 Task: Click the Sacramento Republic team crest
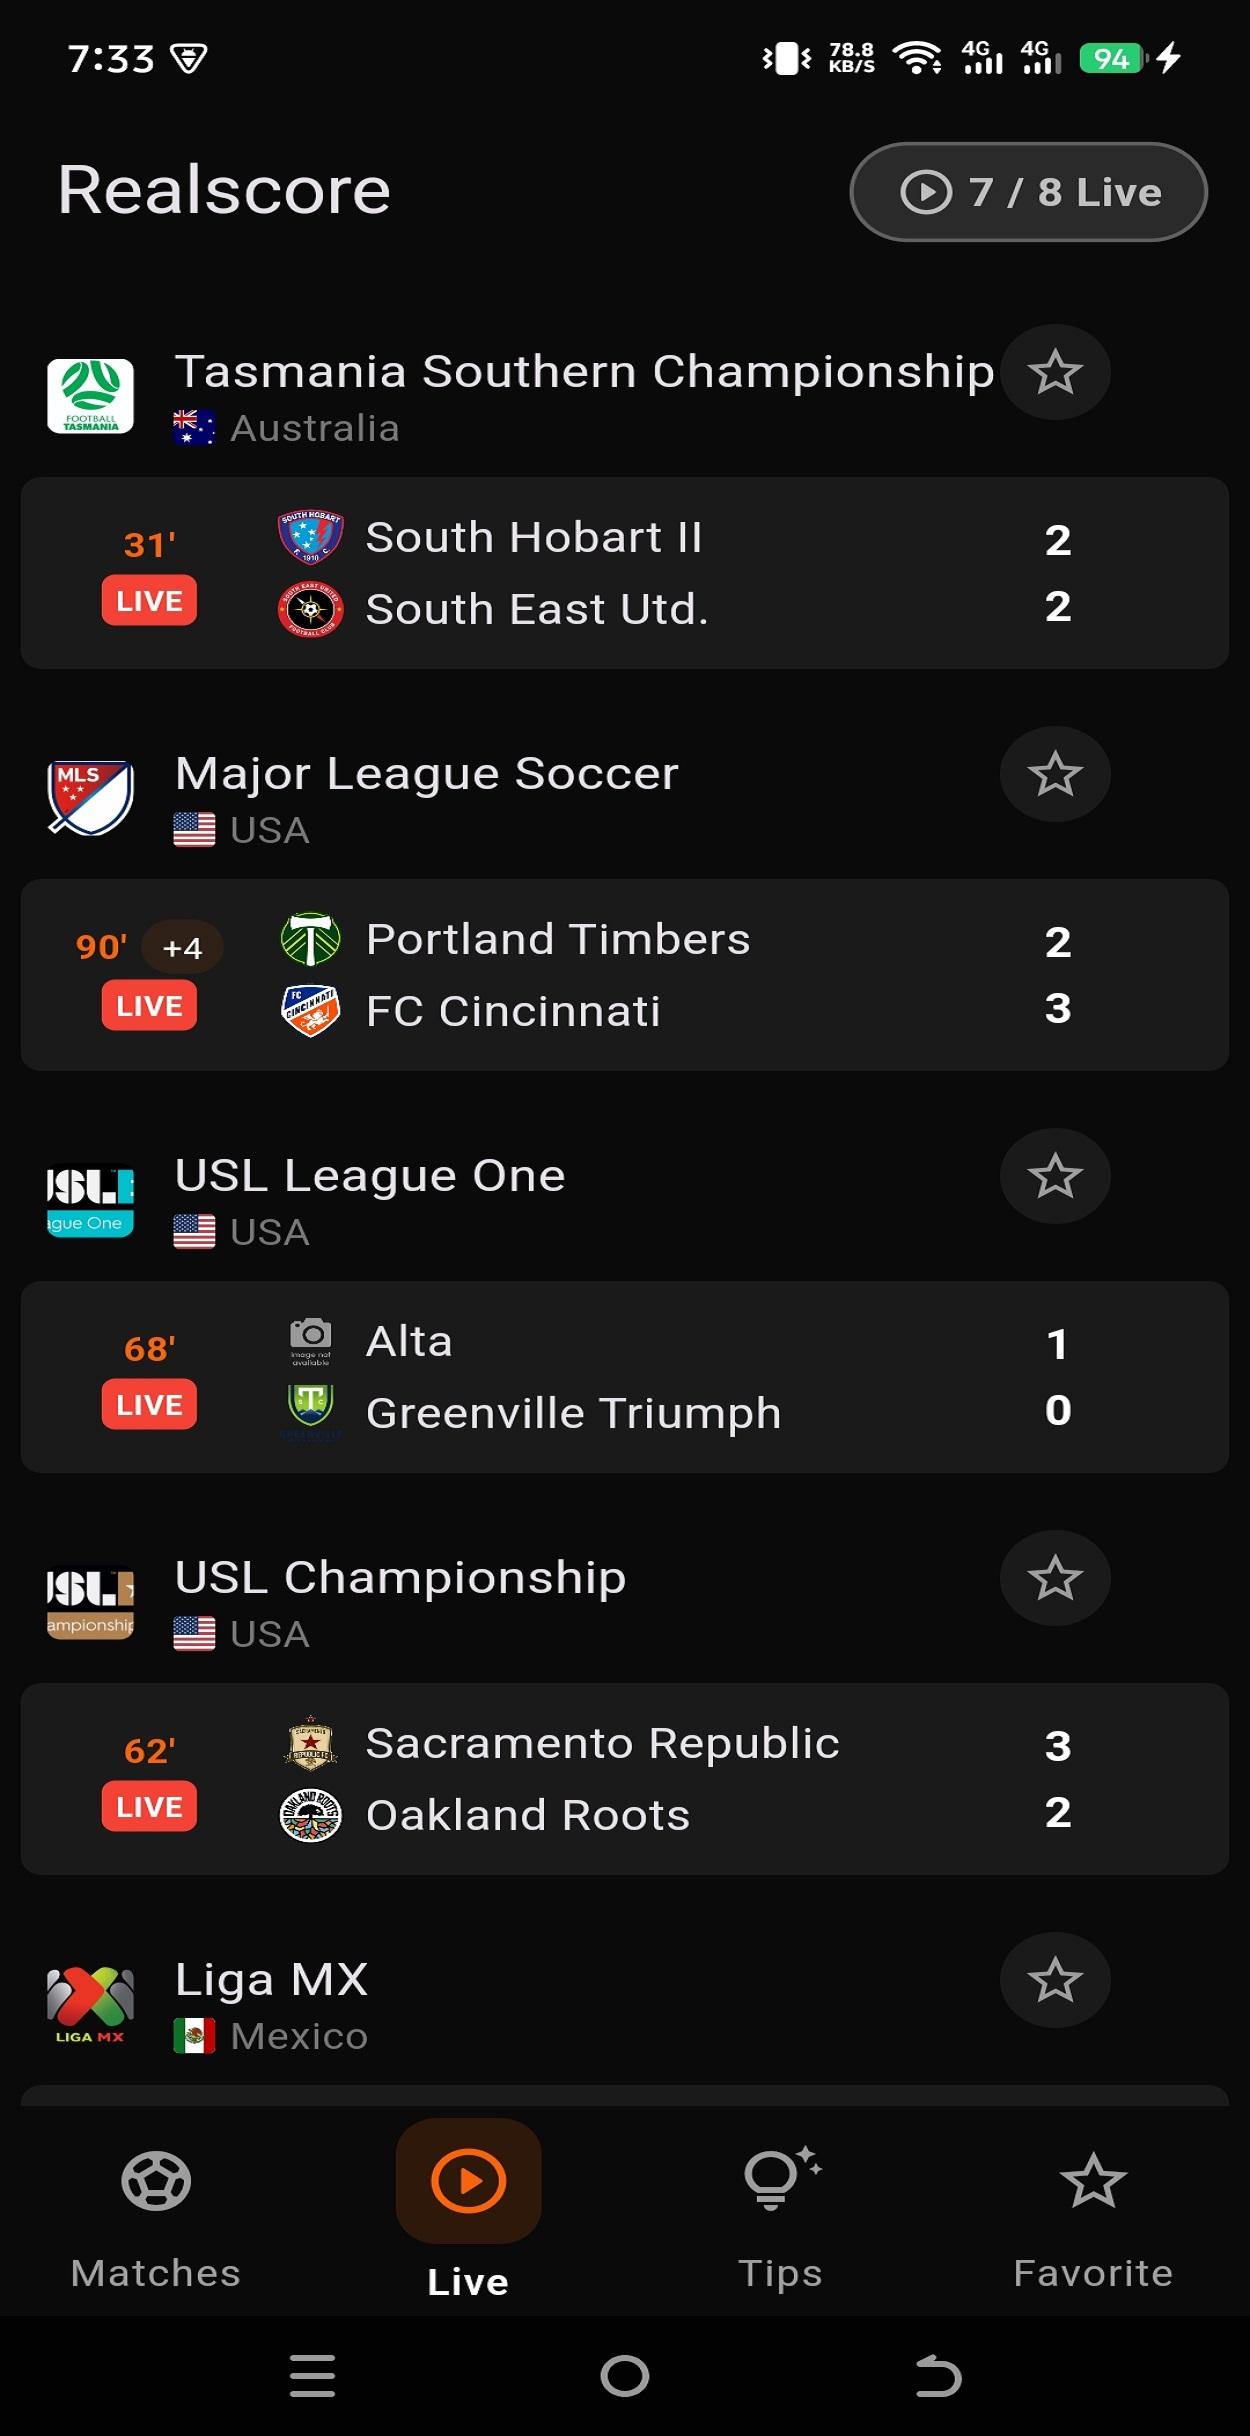pyautogui.click(x=311, y=1744)
